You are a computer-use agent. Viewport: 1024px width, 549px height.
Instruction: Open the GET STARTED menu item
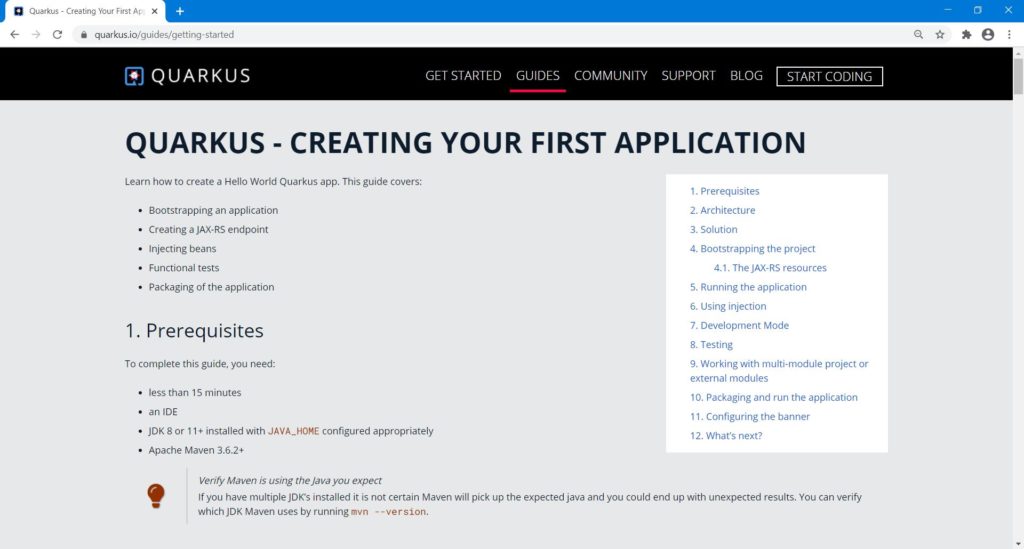(463, 76)
